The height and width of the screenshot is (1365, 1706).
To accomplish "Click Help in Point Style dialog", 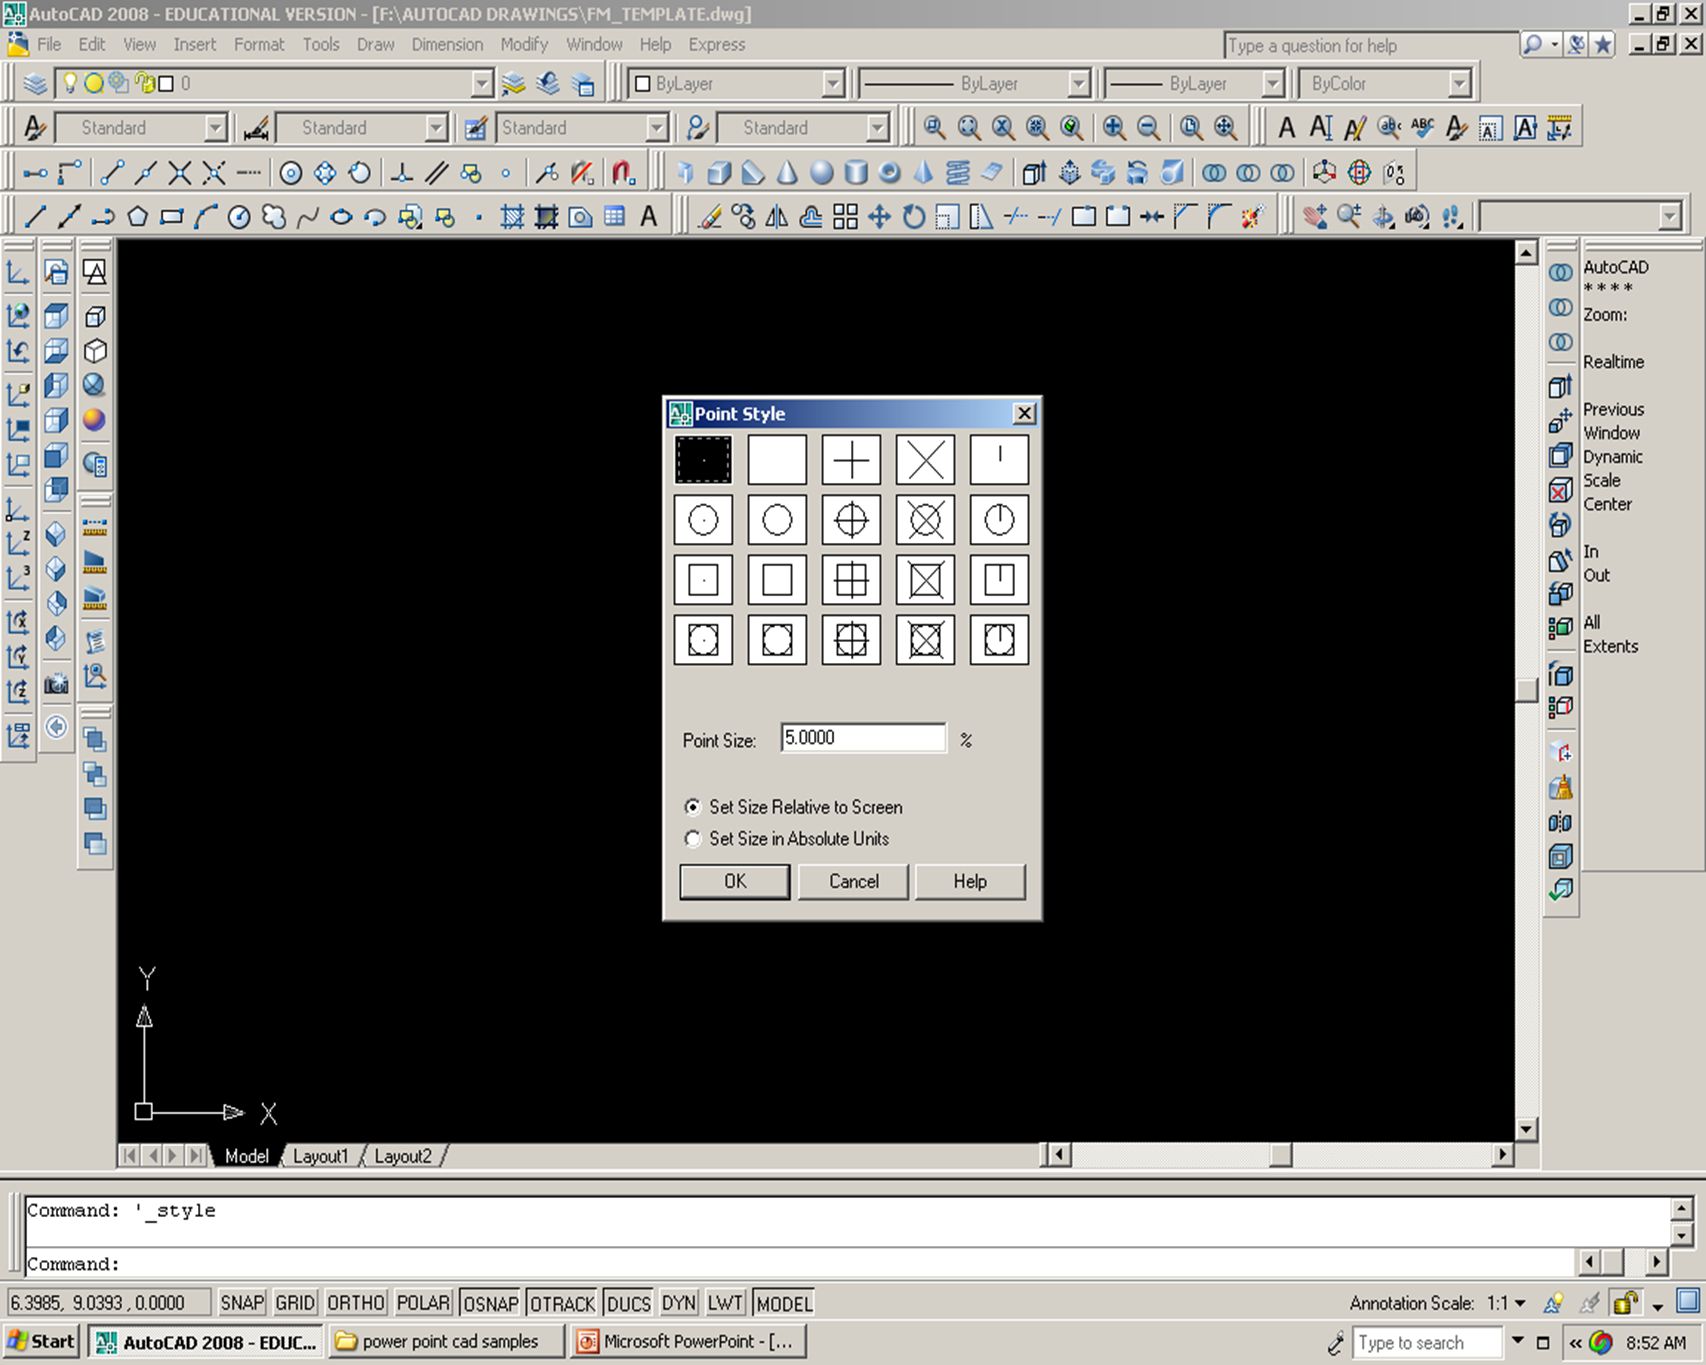I will pos(970,881).
